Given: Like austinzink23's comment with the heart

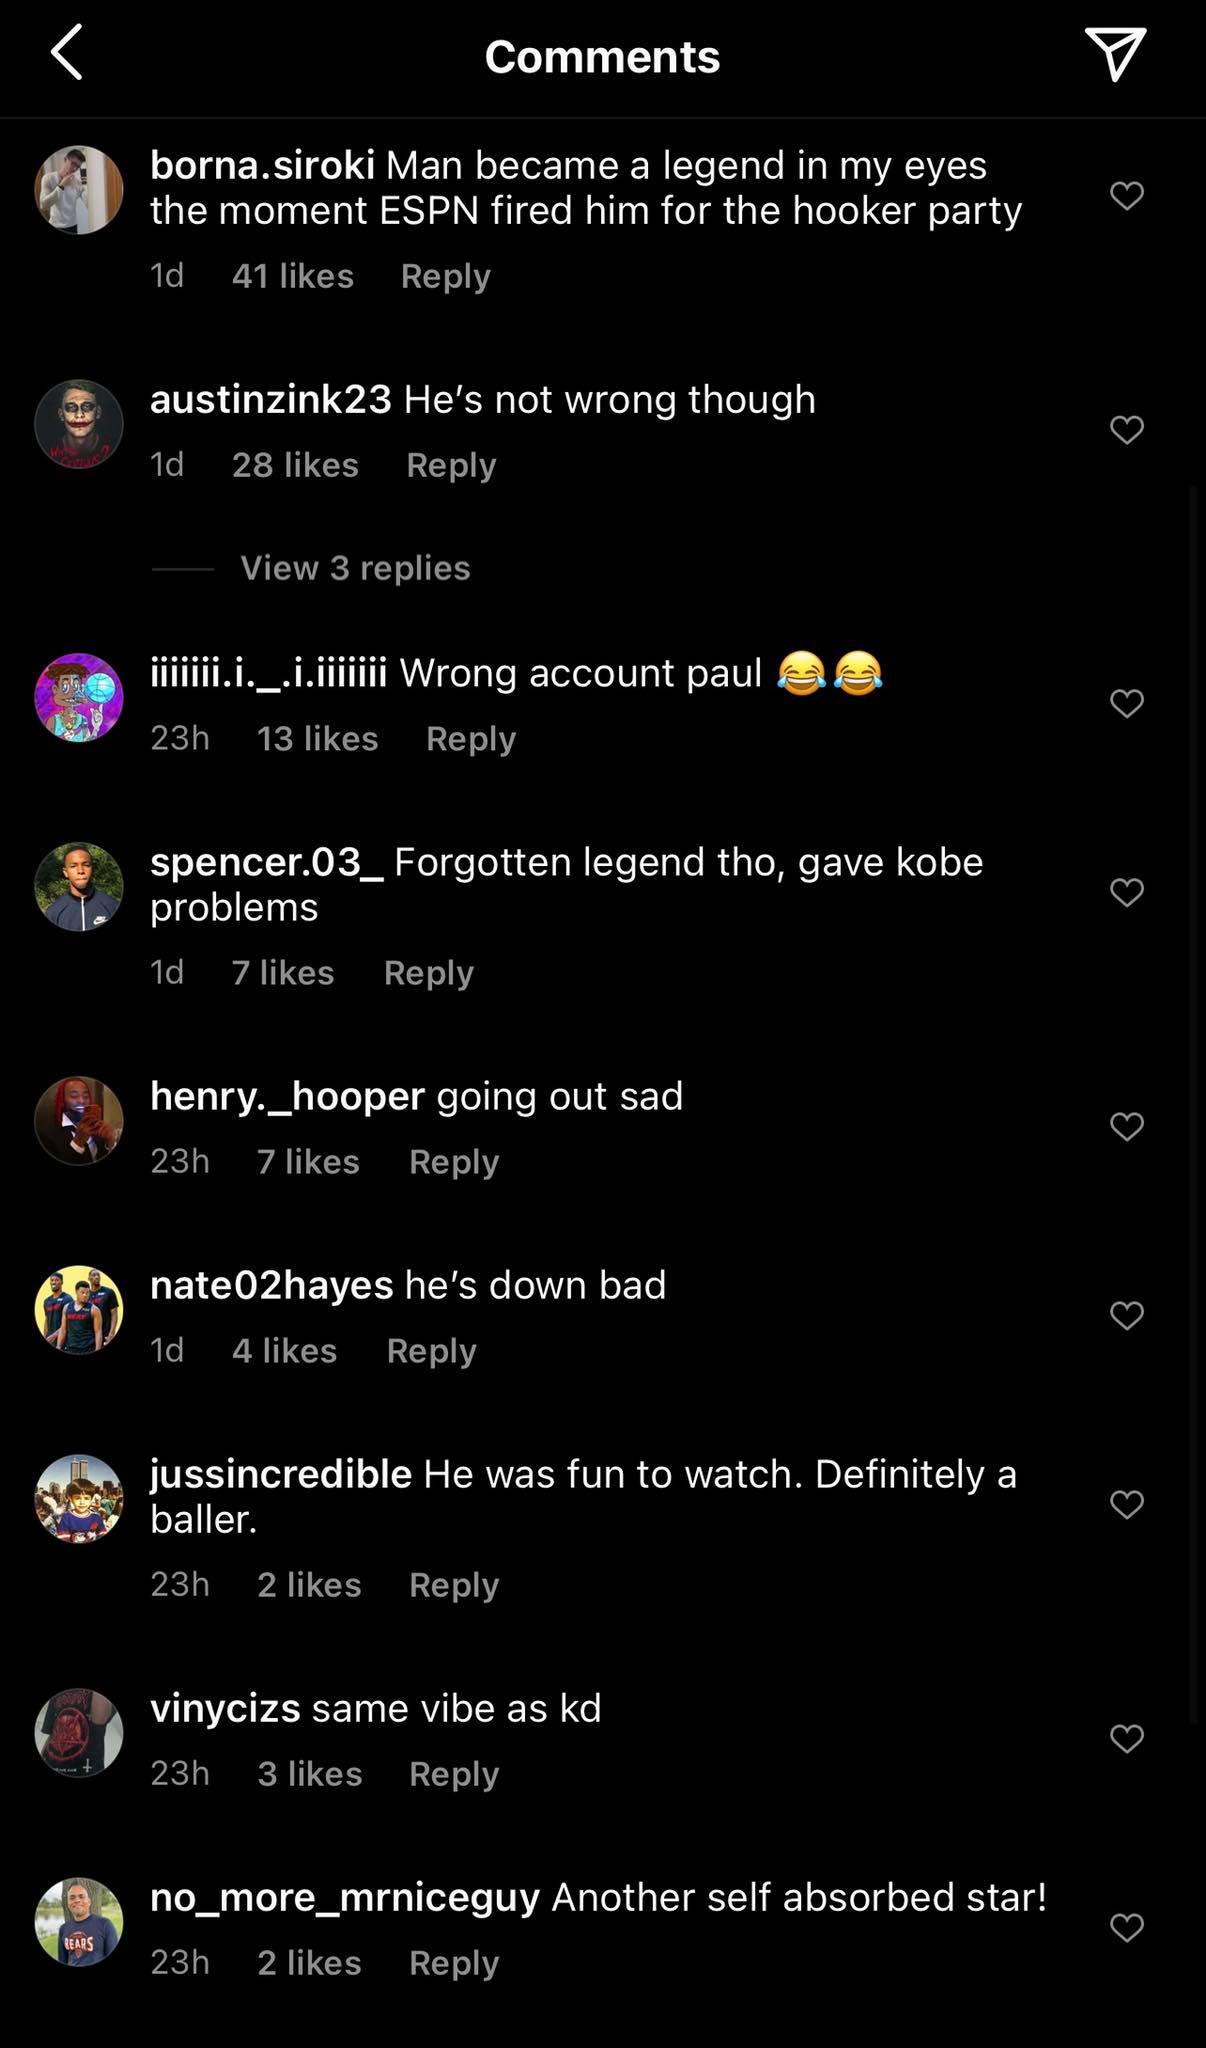Looking at the screenshot, I should click(1126, 430).
